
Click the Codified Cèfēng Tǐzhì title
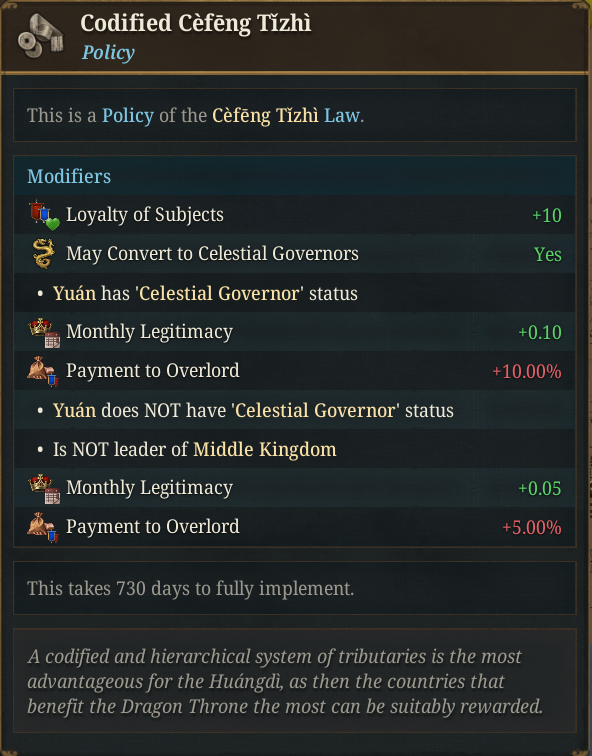coord(196,23)
